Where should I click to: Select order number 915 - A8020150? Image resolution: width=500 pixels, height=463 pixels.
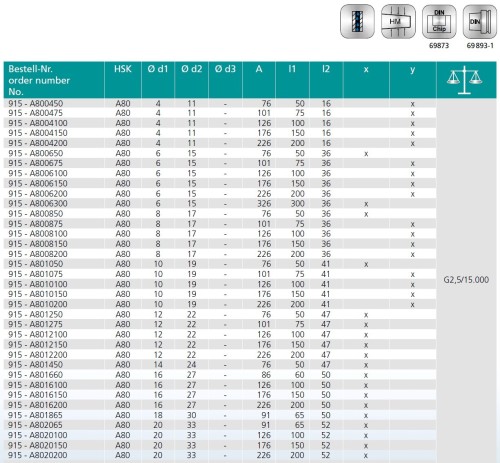click(38, 445)
